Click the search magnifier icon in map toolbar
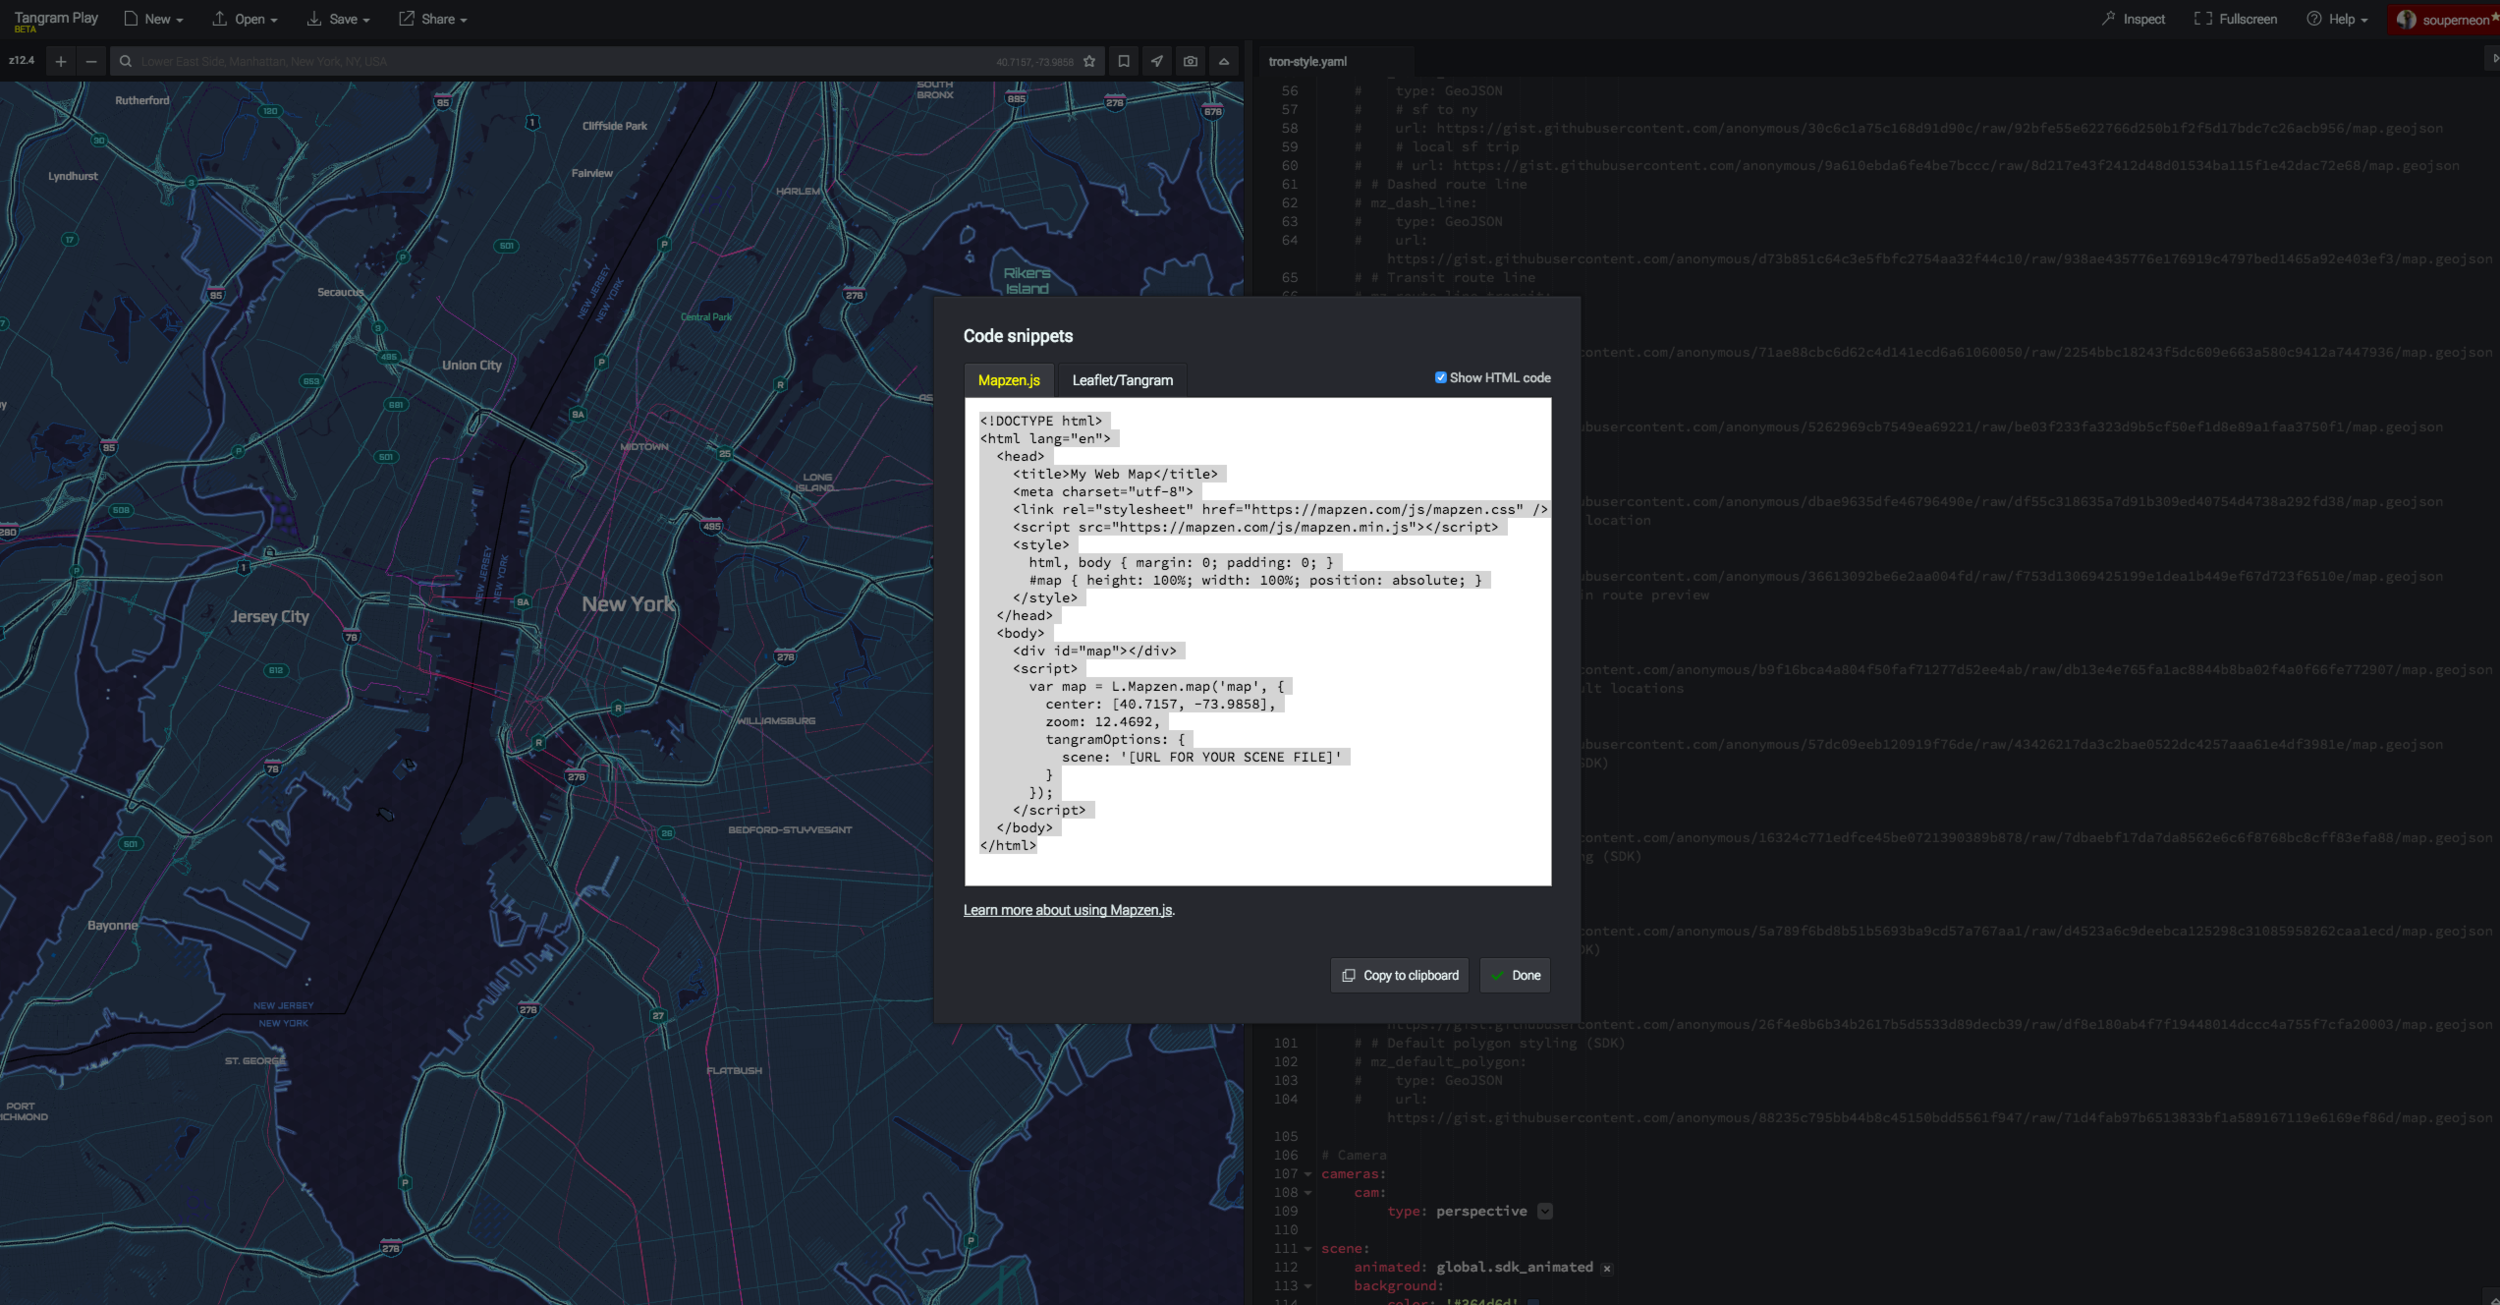 tap(126, 62)
